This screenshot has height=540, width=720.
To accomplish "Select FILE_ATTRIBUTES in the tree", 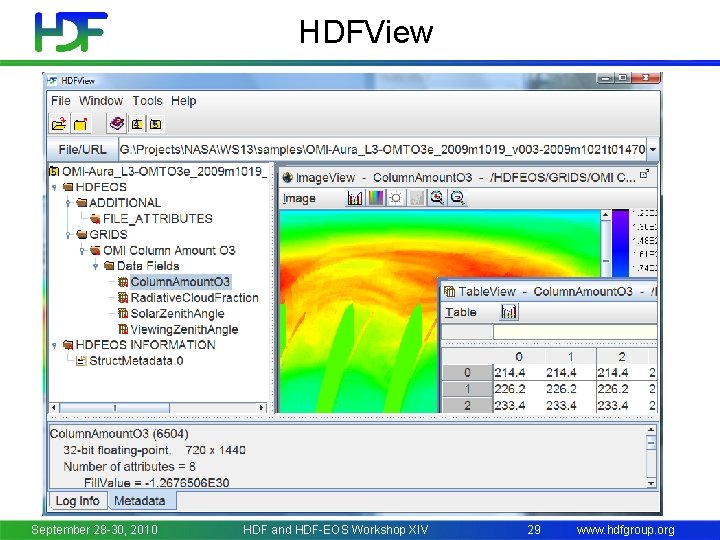I will click(158, 219).
